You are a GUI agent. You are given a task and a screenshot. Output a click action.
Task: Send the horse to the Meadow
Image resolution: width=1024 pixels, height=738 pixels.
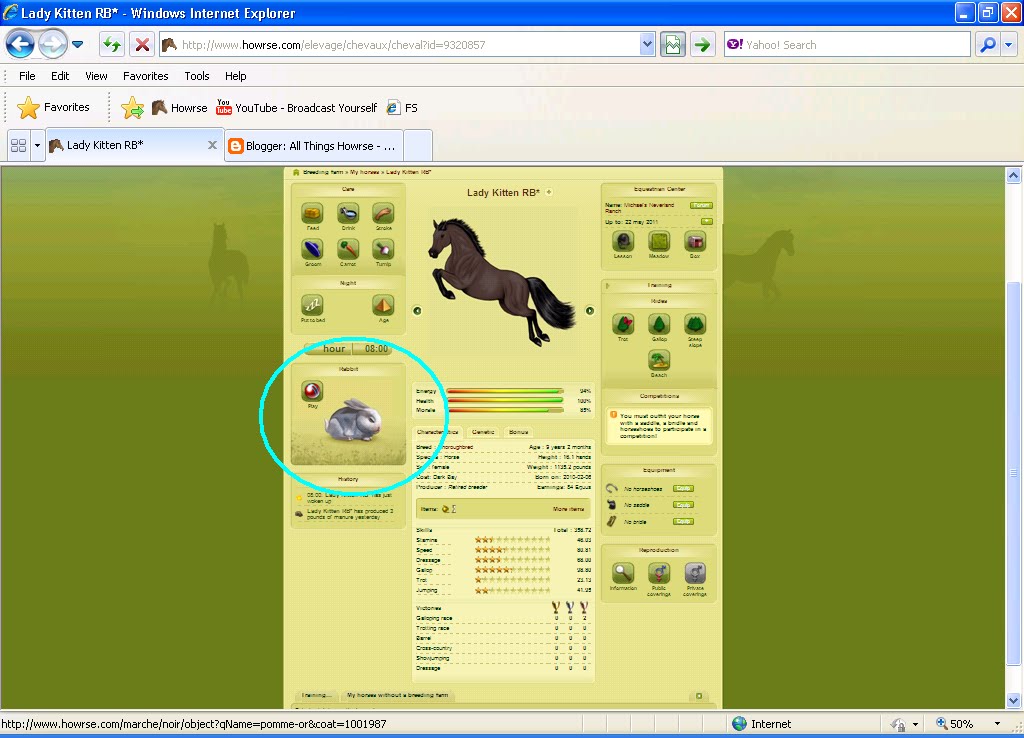[658, 243]
